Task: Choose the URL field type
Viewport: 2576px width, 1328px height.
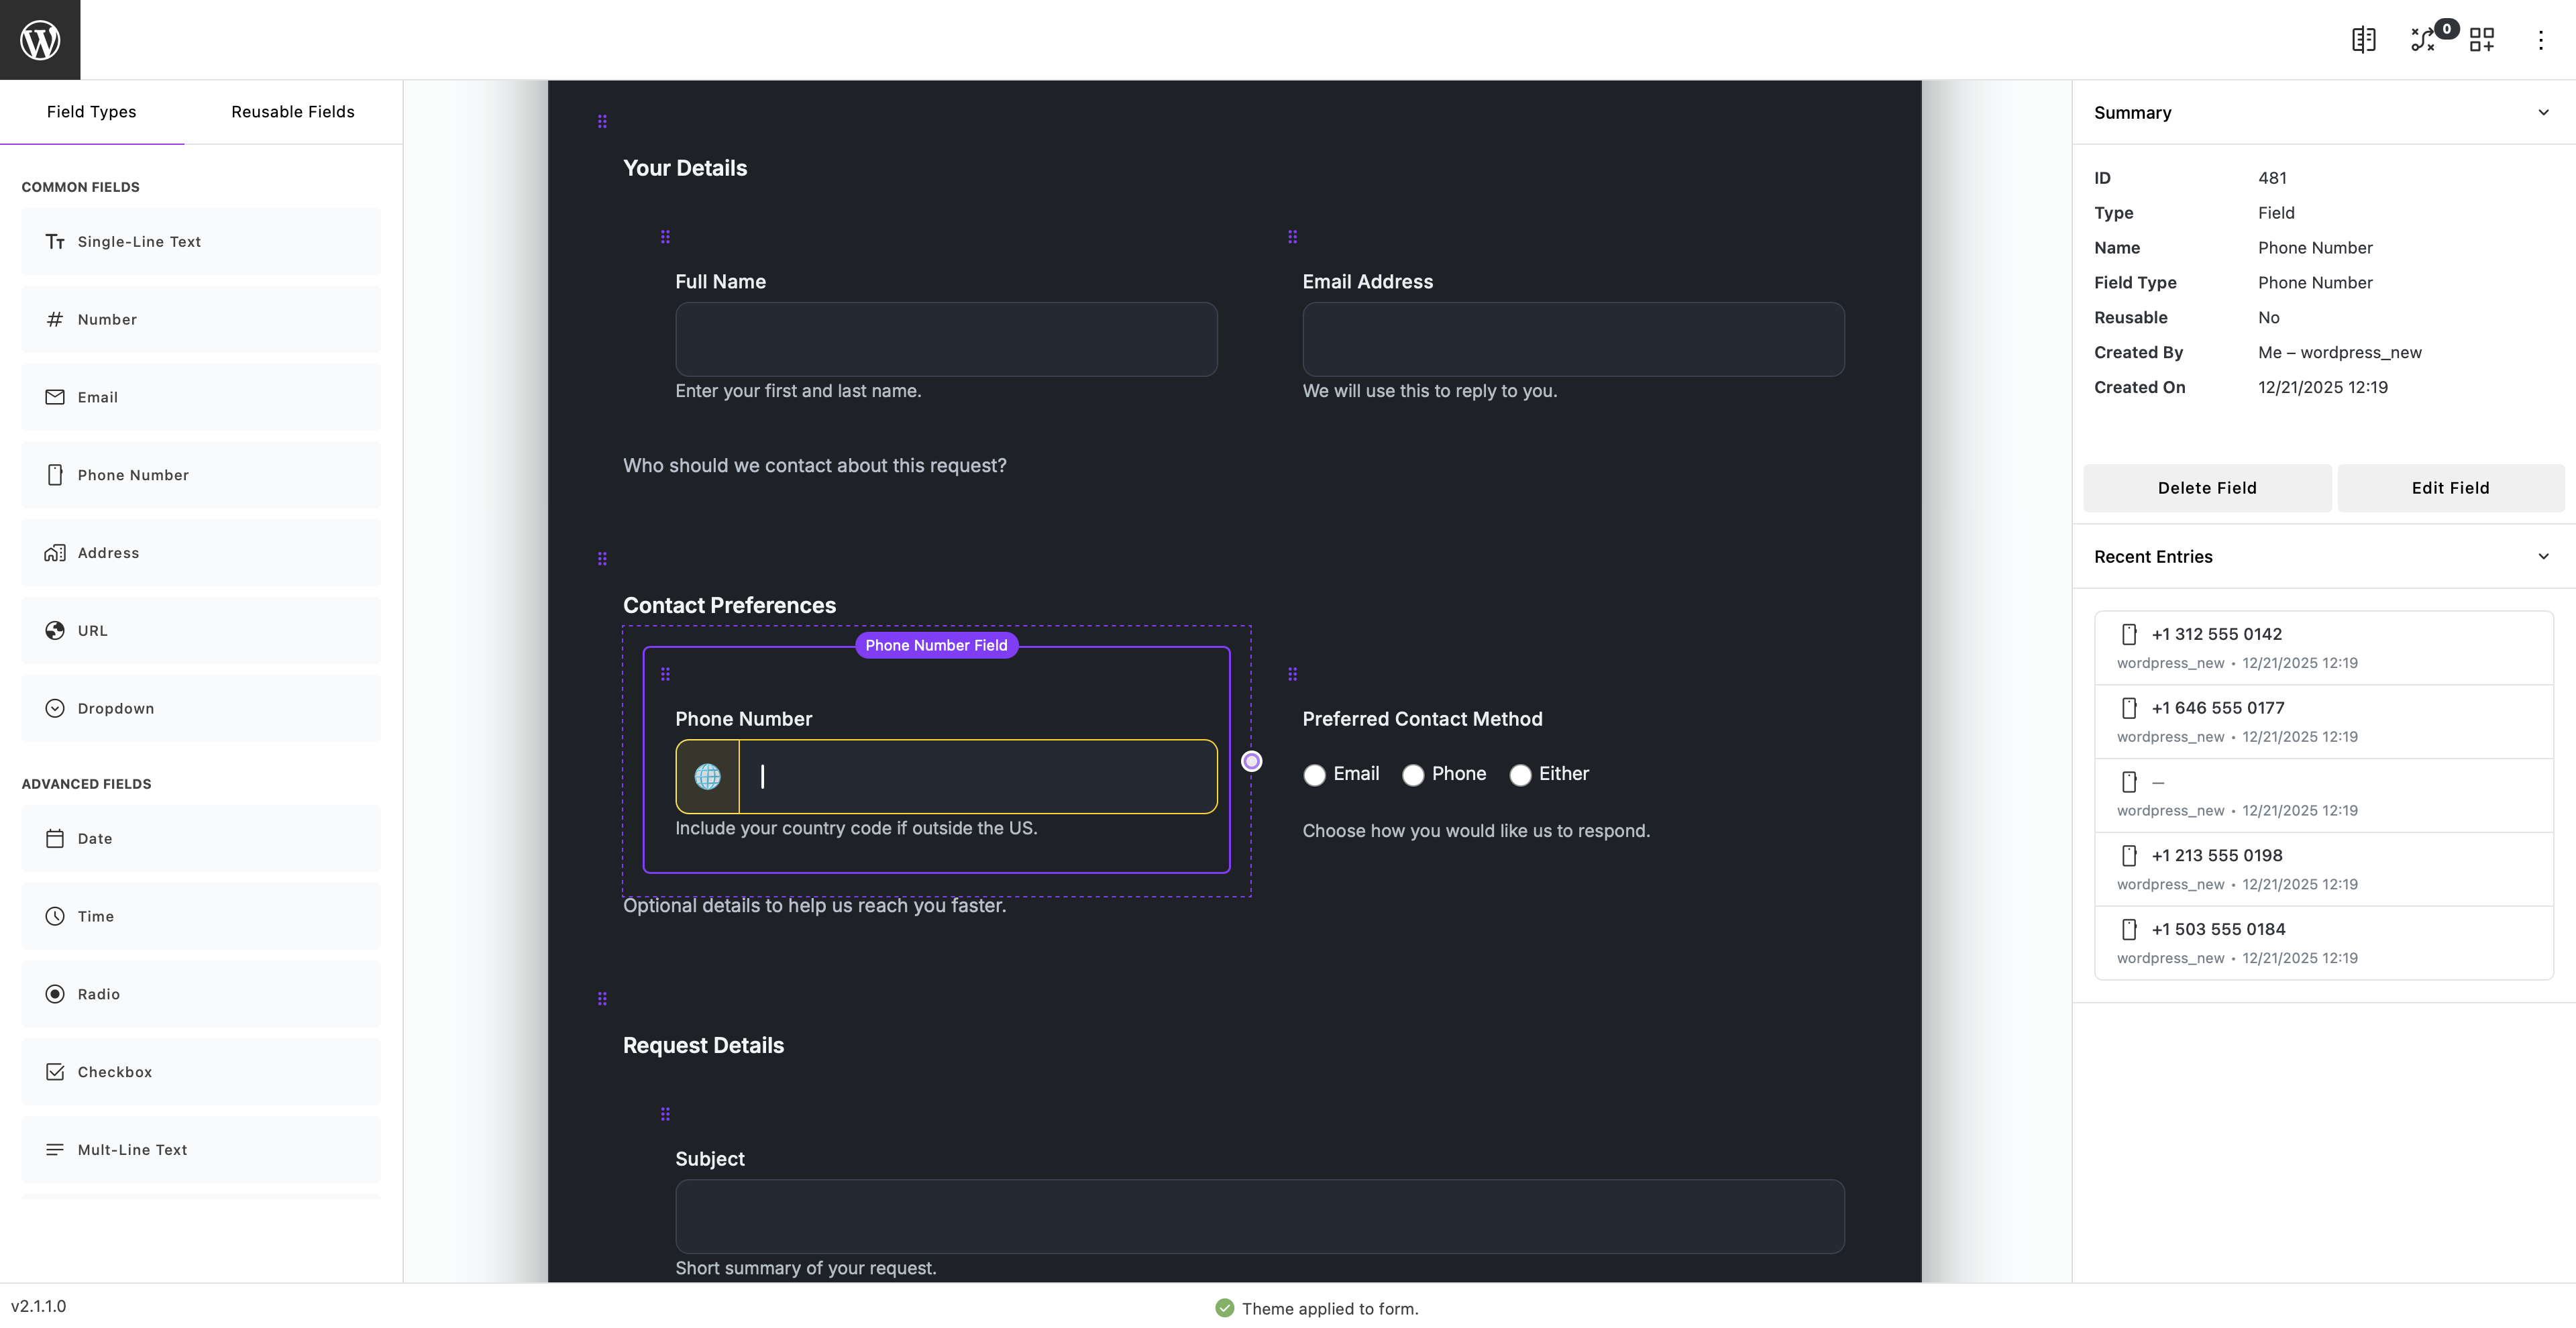Action: [200, 630]
